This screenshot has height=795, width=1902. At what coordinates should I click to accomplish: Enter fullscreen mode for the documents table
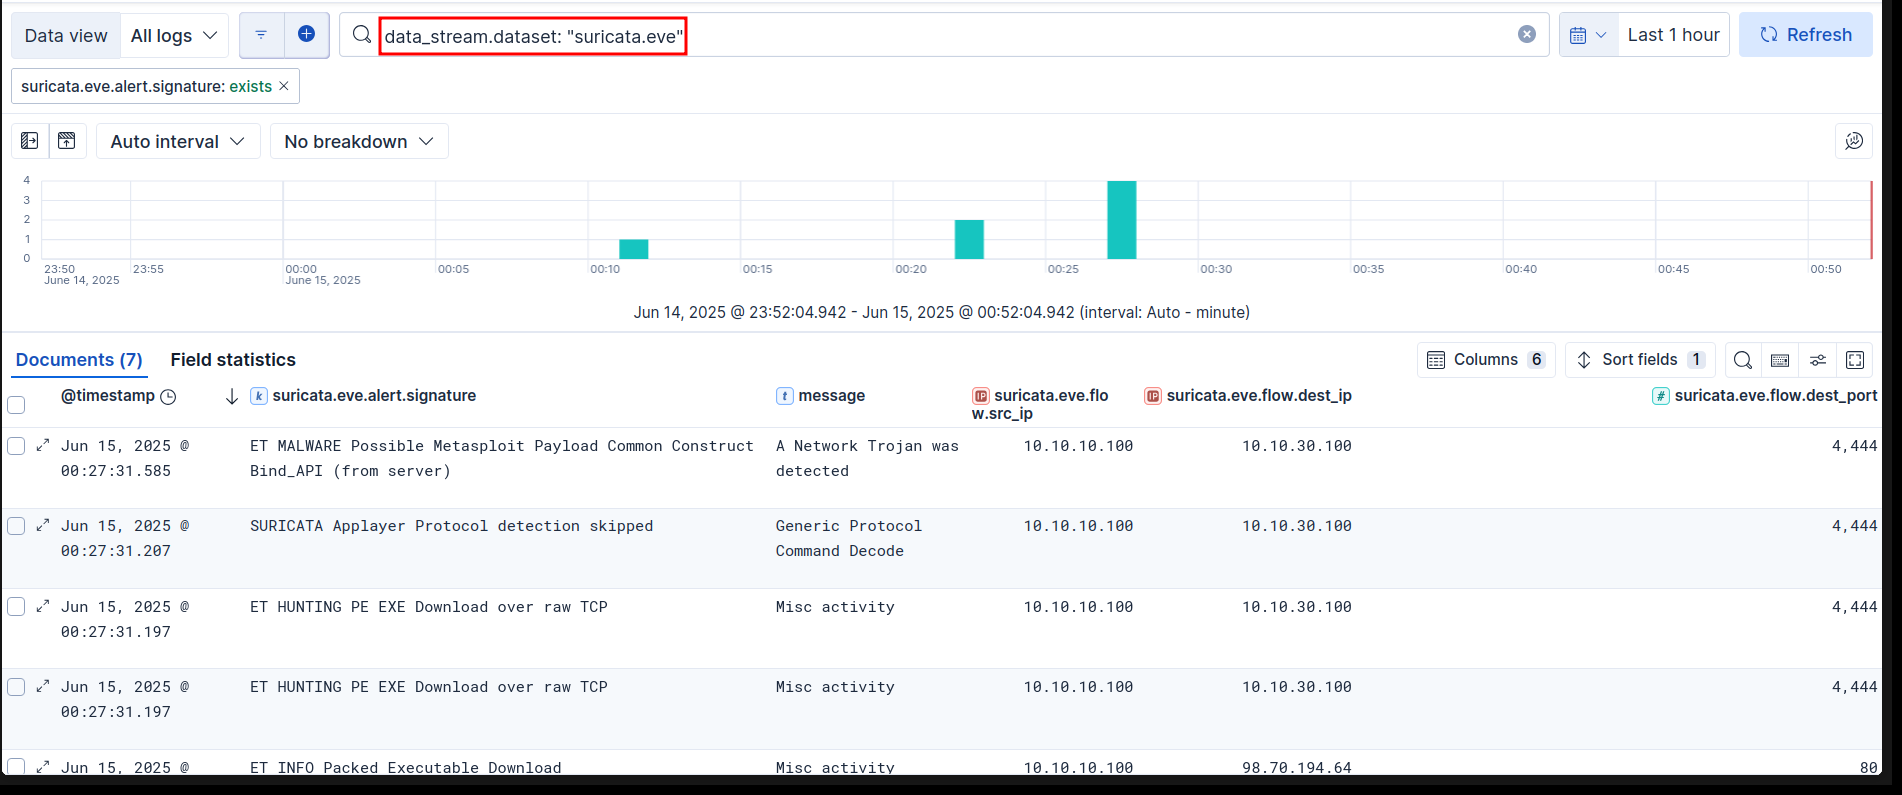coord(1855,360)
